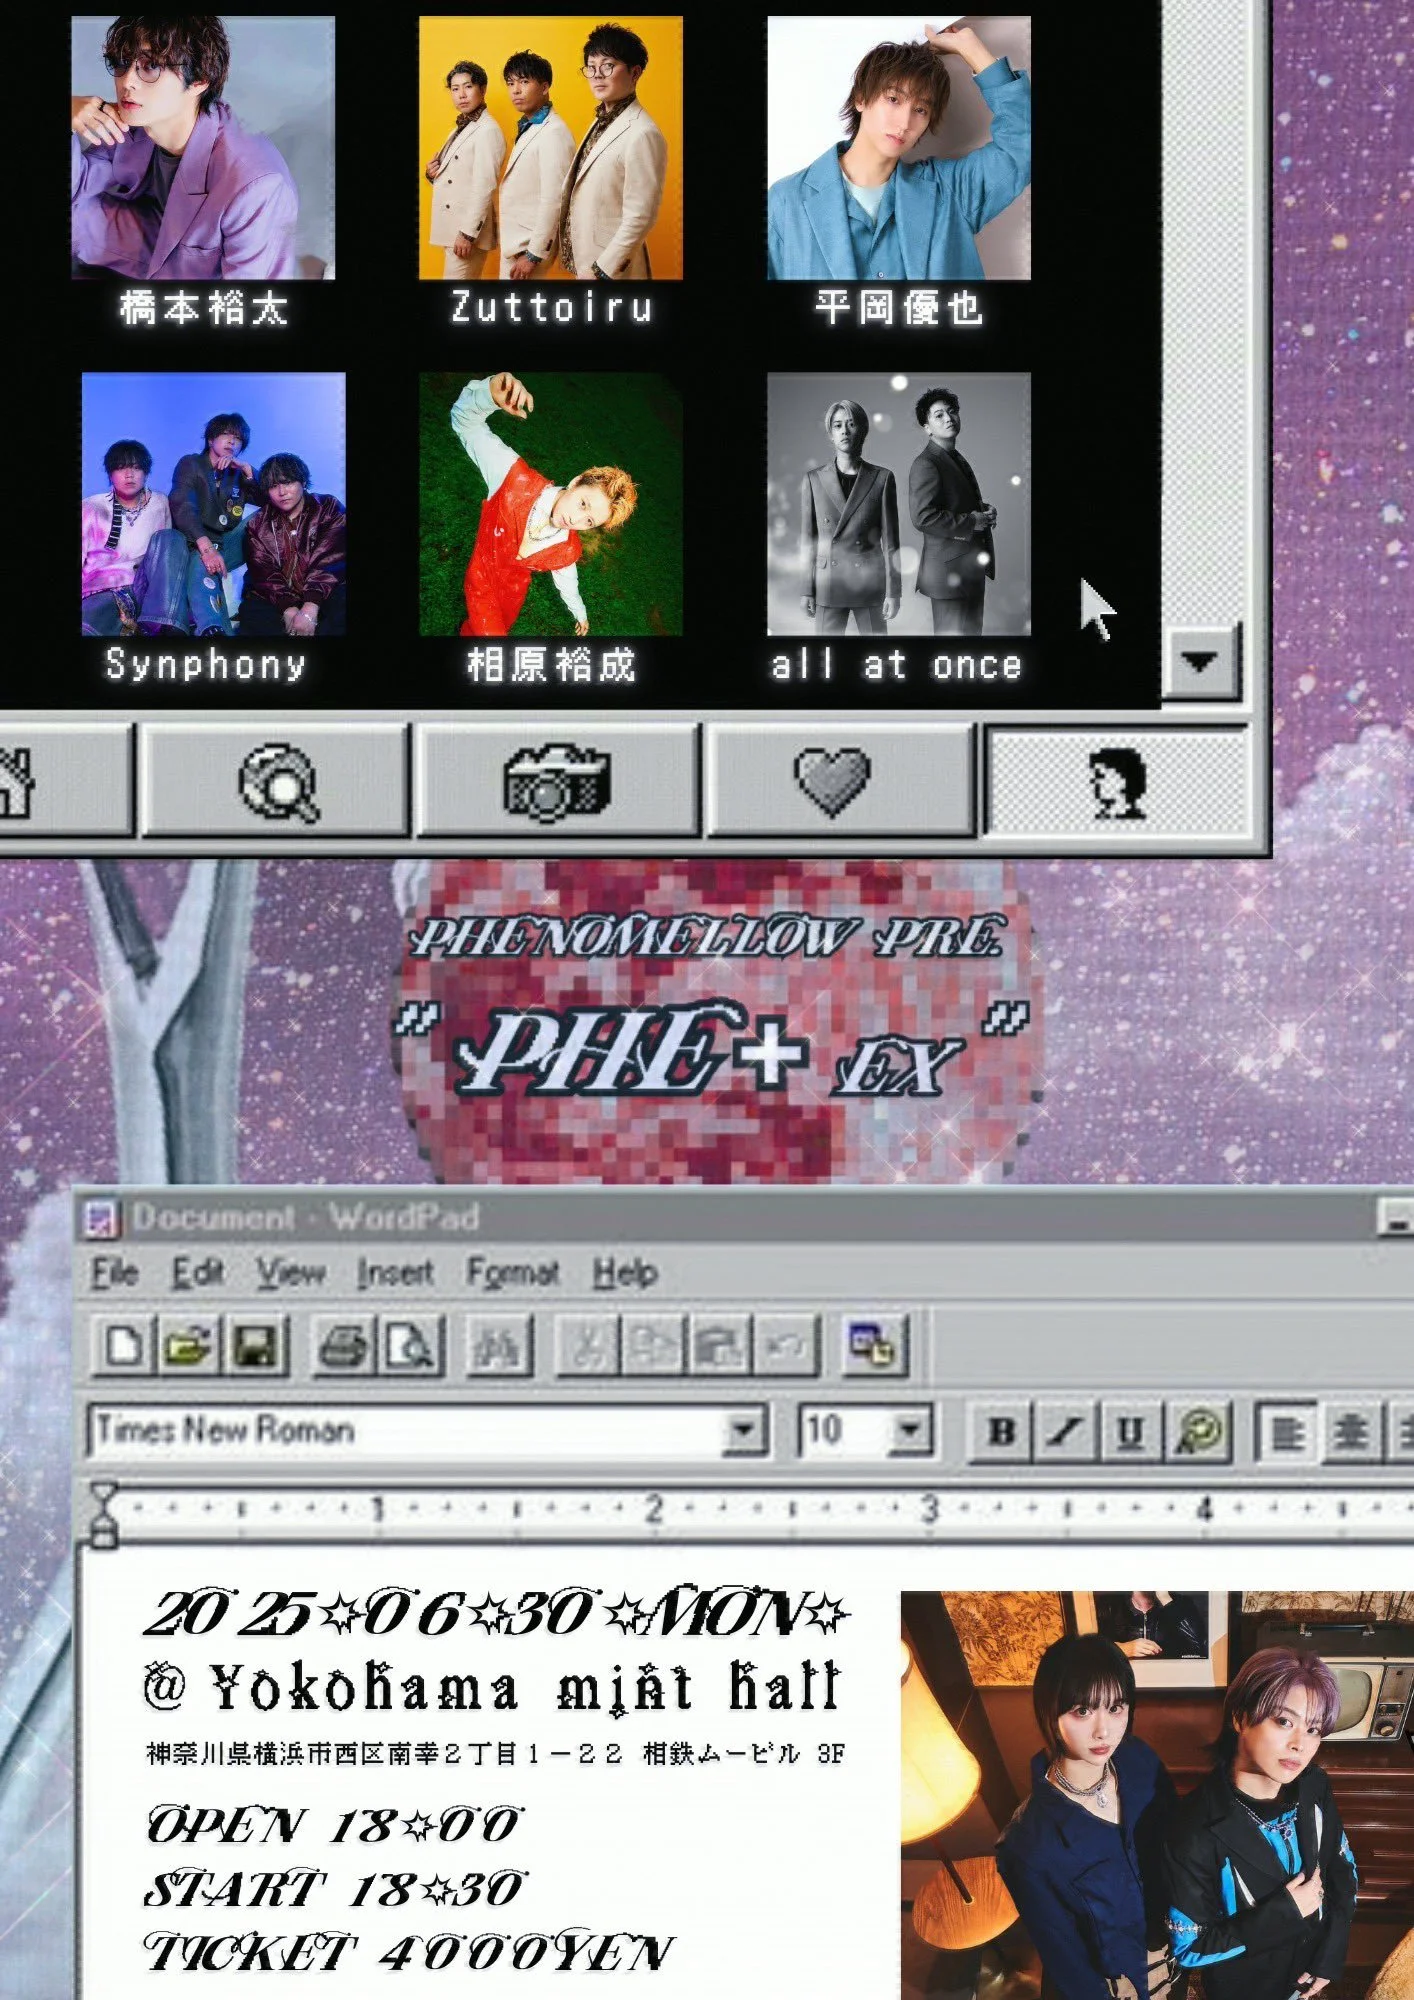1414x2000 pixels.
Task: Expand the Times New Roman font dropdown arrow
Action: [743, 1430]
